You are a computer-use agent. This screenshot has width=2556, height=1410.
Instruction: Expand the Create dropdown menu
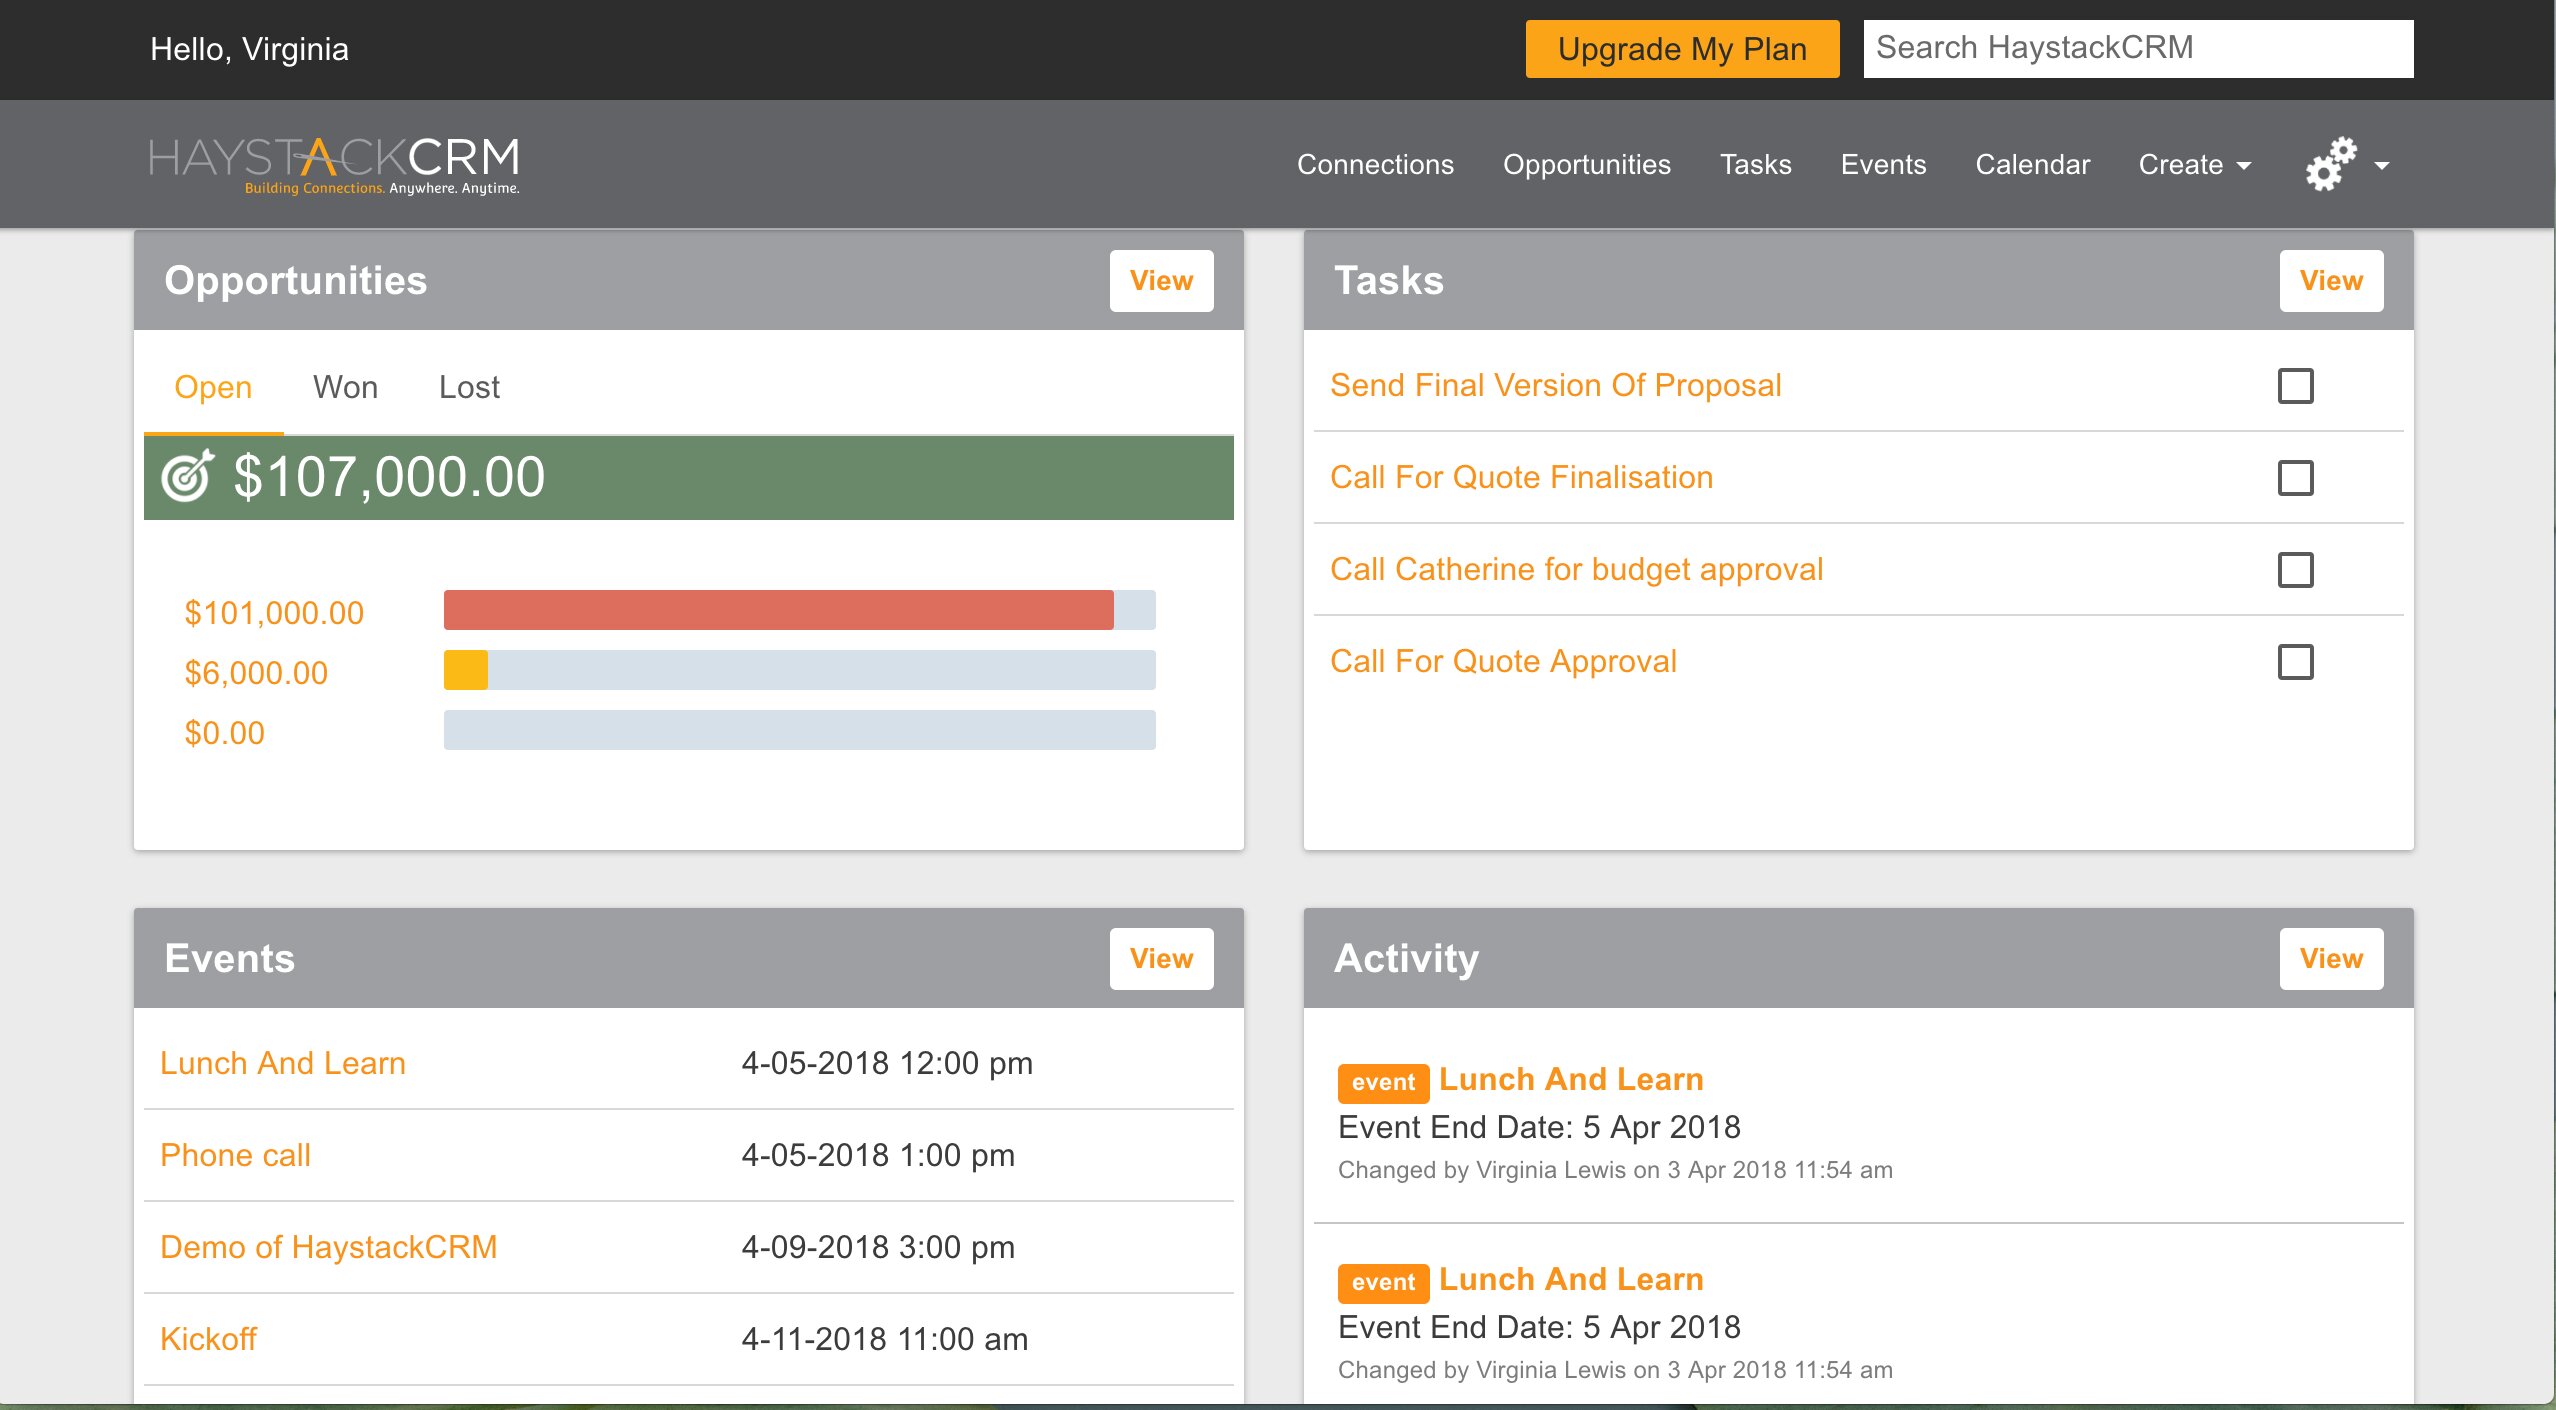[2194, 165]
